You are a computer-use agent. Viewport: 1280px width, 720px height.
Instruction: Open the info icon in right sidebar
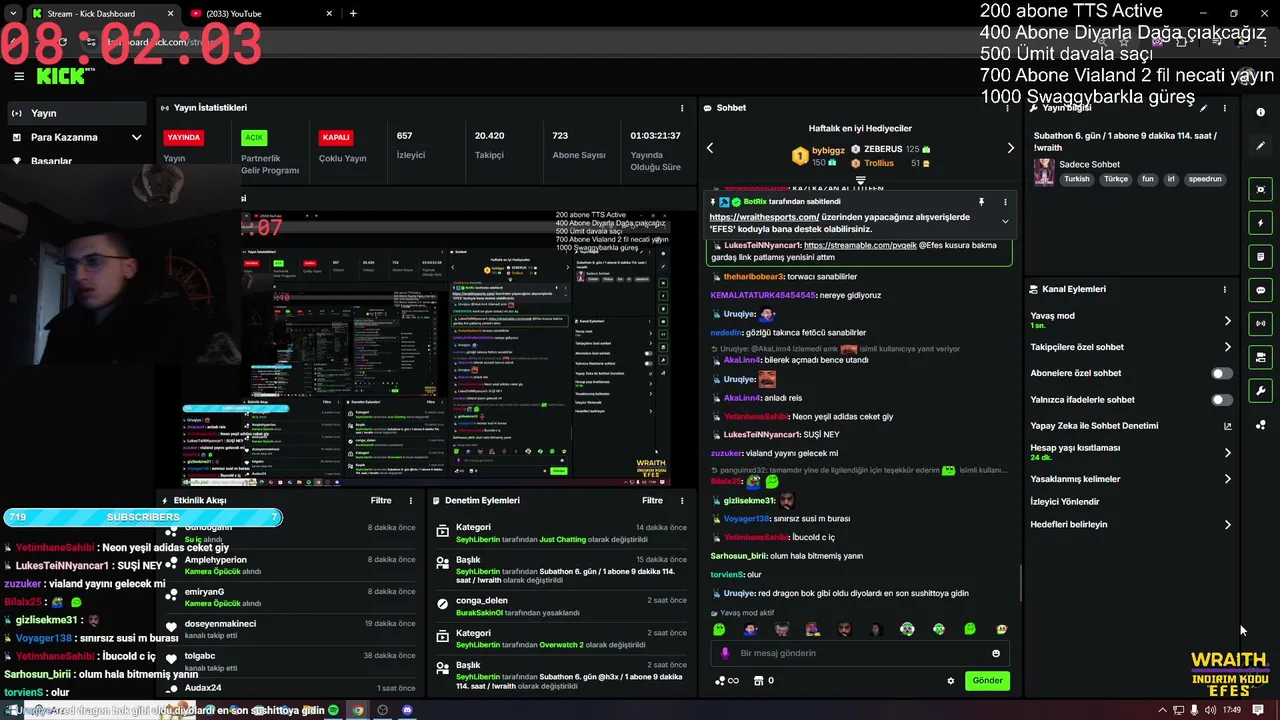[x=1260, y=113]
